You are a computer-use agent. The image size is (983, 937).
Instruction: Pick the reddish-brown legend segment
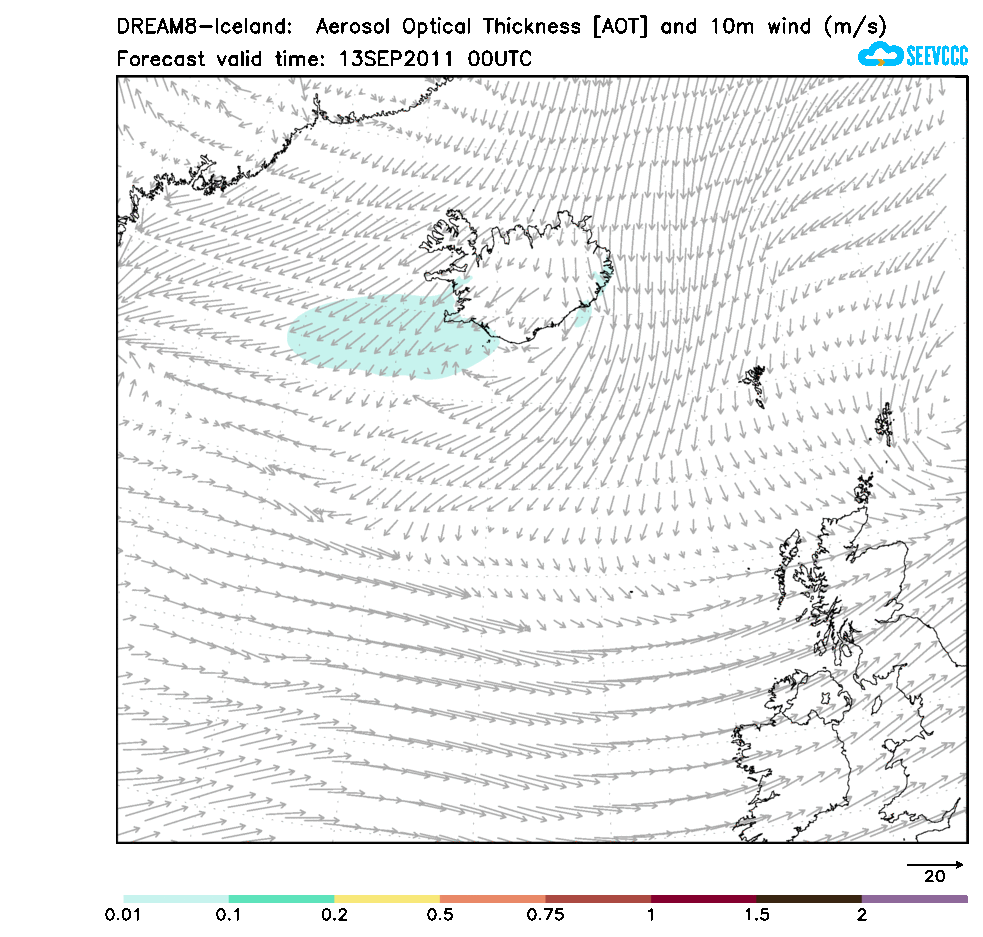pyautogui.click(x=598, y=899)
